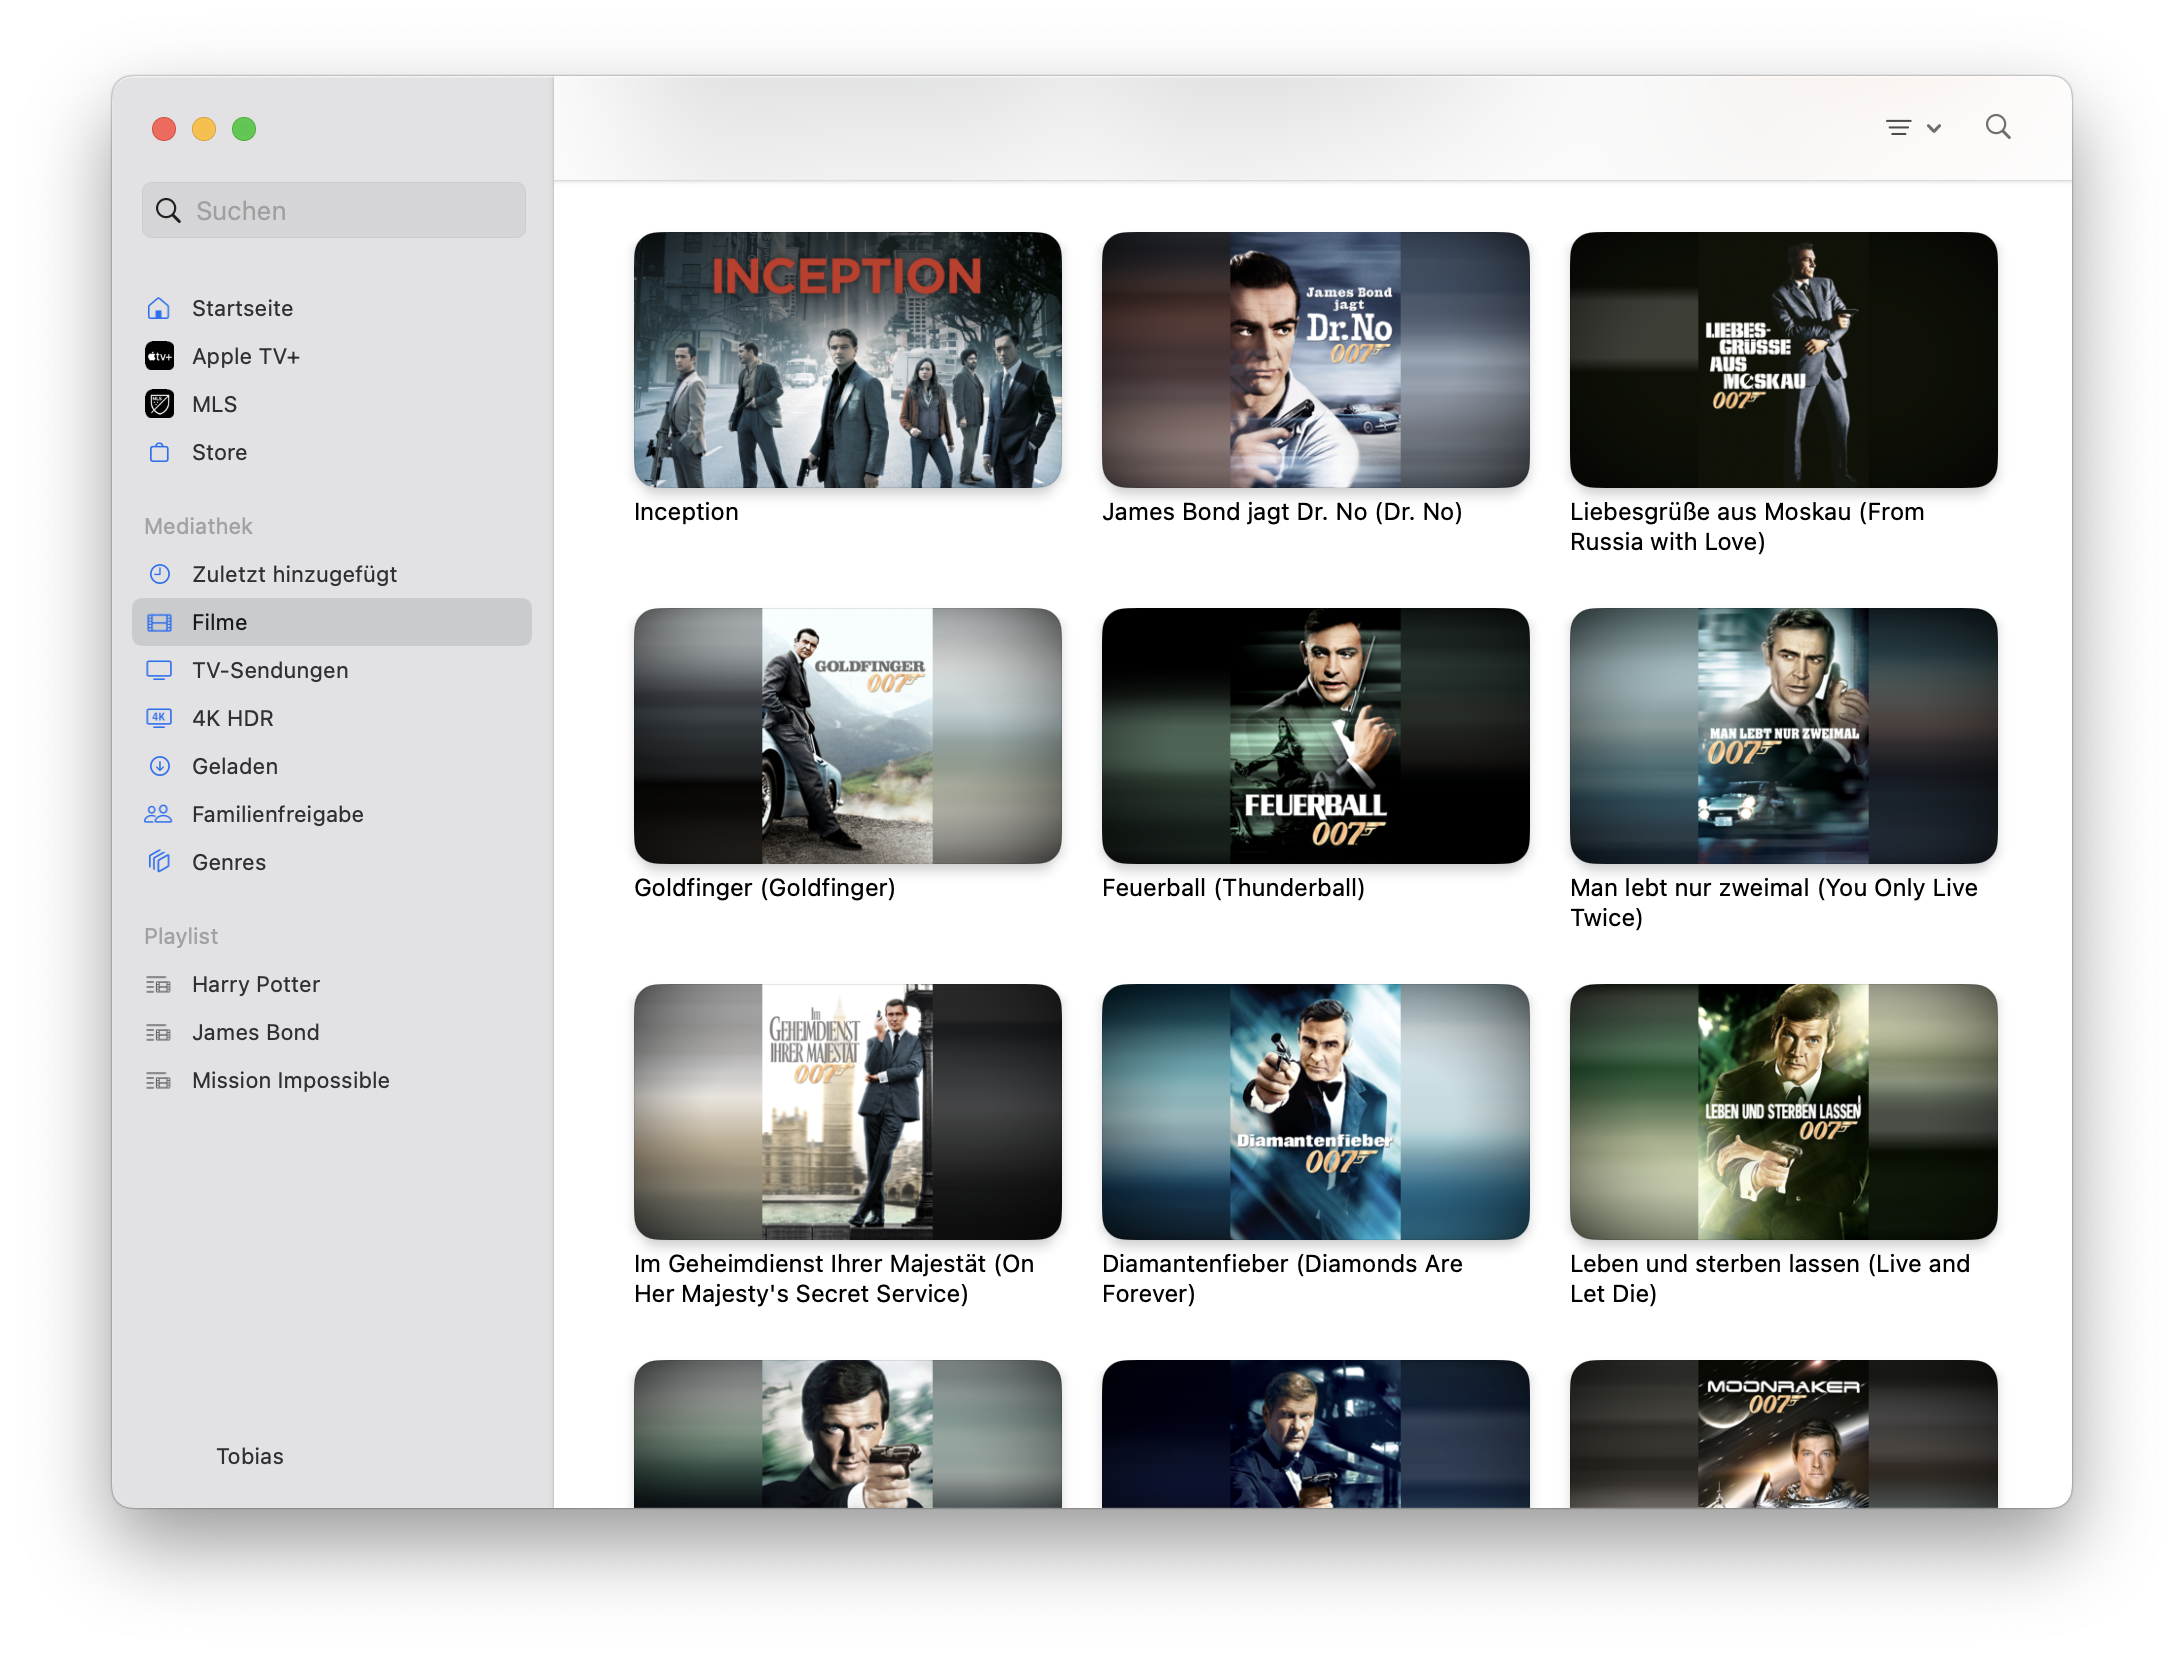
Task: Open Apple TV+ from the sidebar
Action: [245, 356]
